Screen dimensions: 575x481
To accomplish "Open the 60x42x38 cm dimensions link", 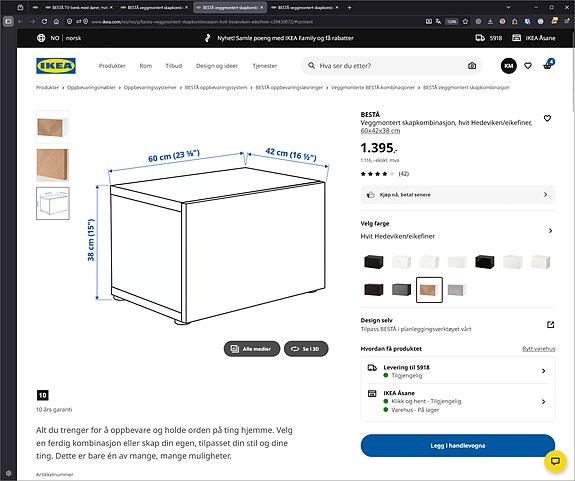I will pyautogui.click(x=380, y=131).
